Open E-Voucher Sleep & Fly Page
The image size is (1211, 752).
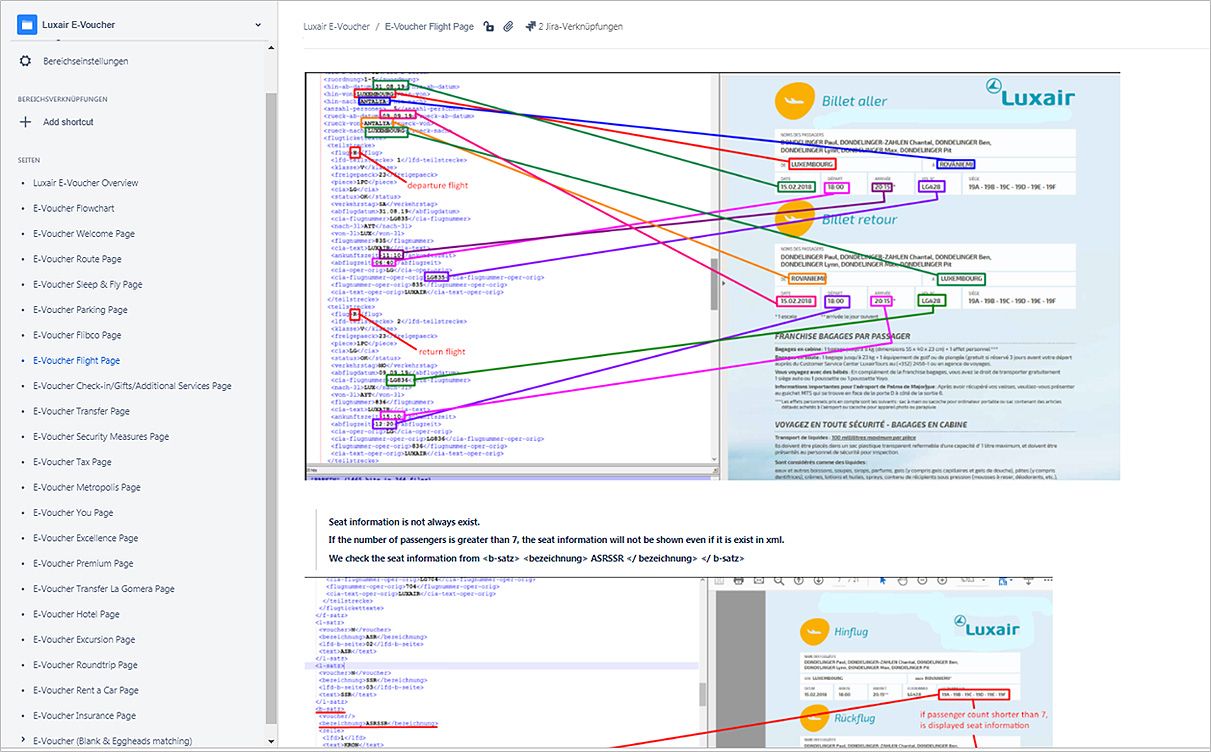pos(87,285)
